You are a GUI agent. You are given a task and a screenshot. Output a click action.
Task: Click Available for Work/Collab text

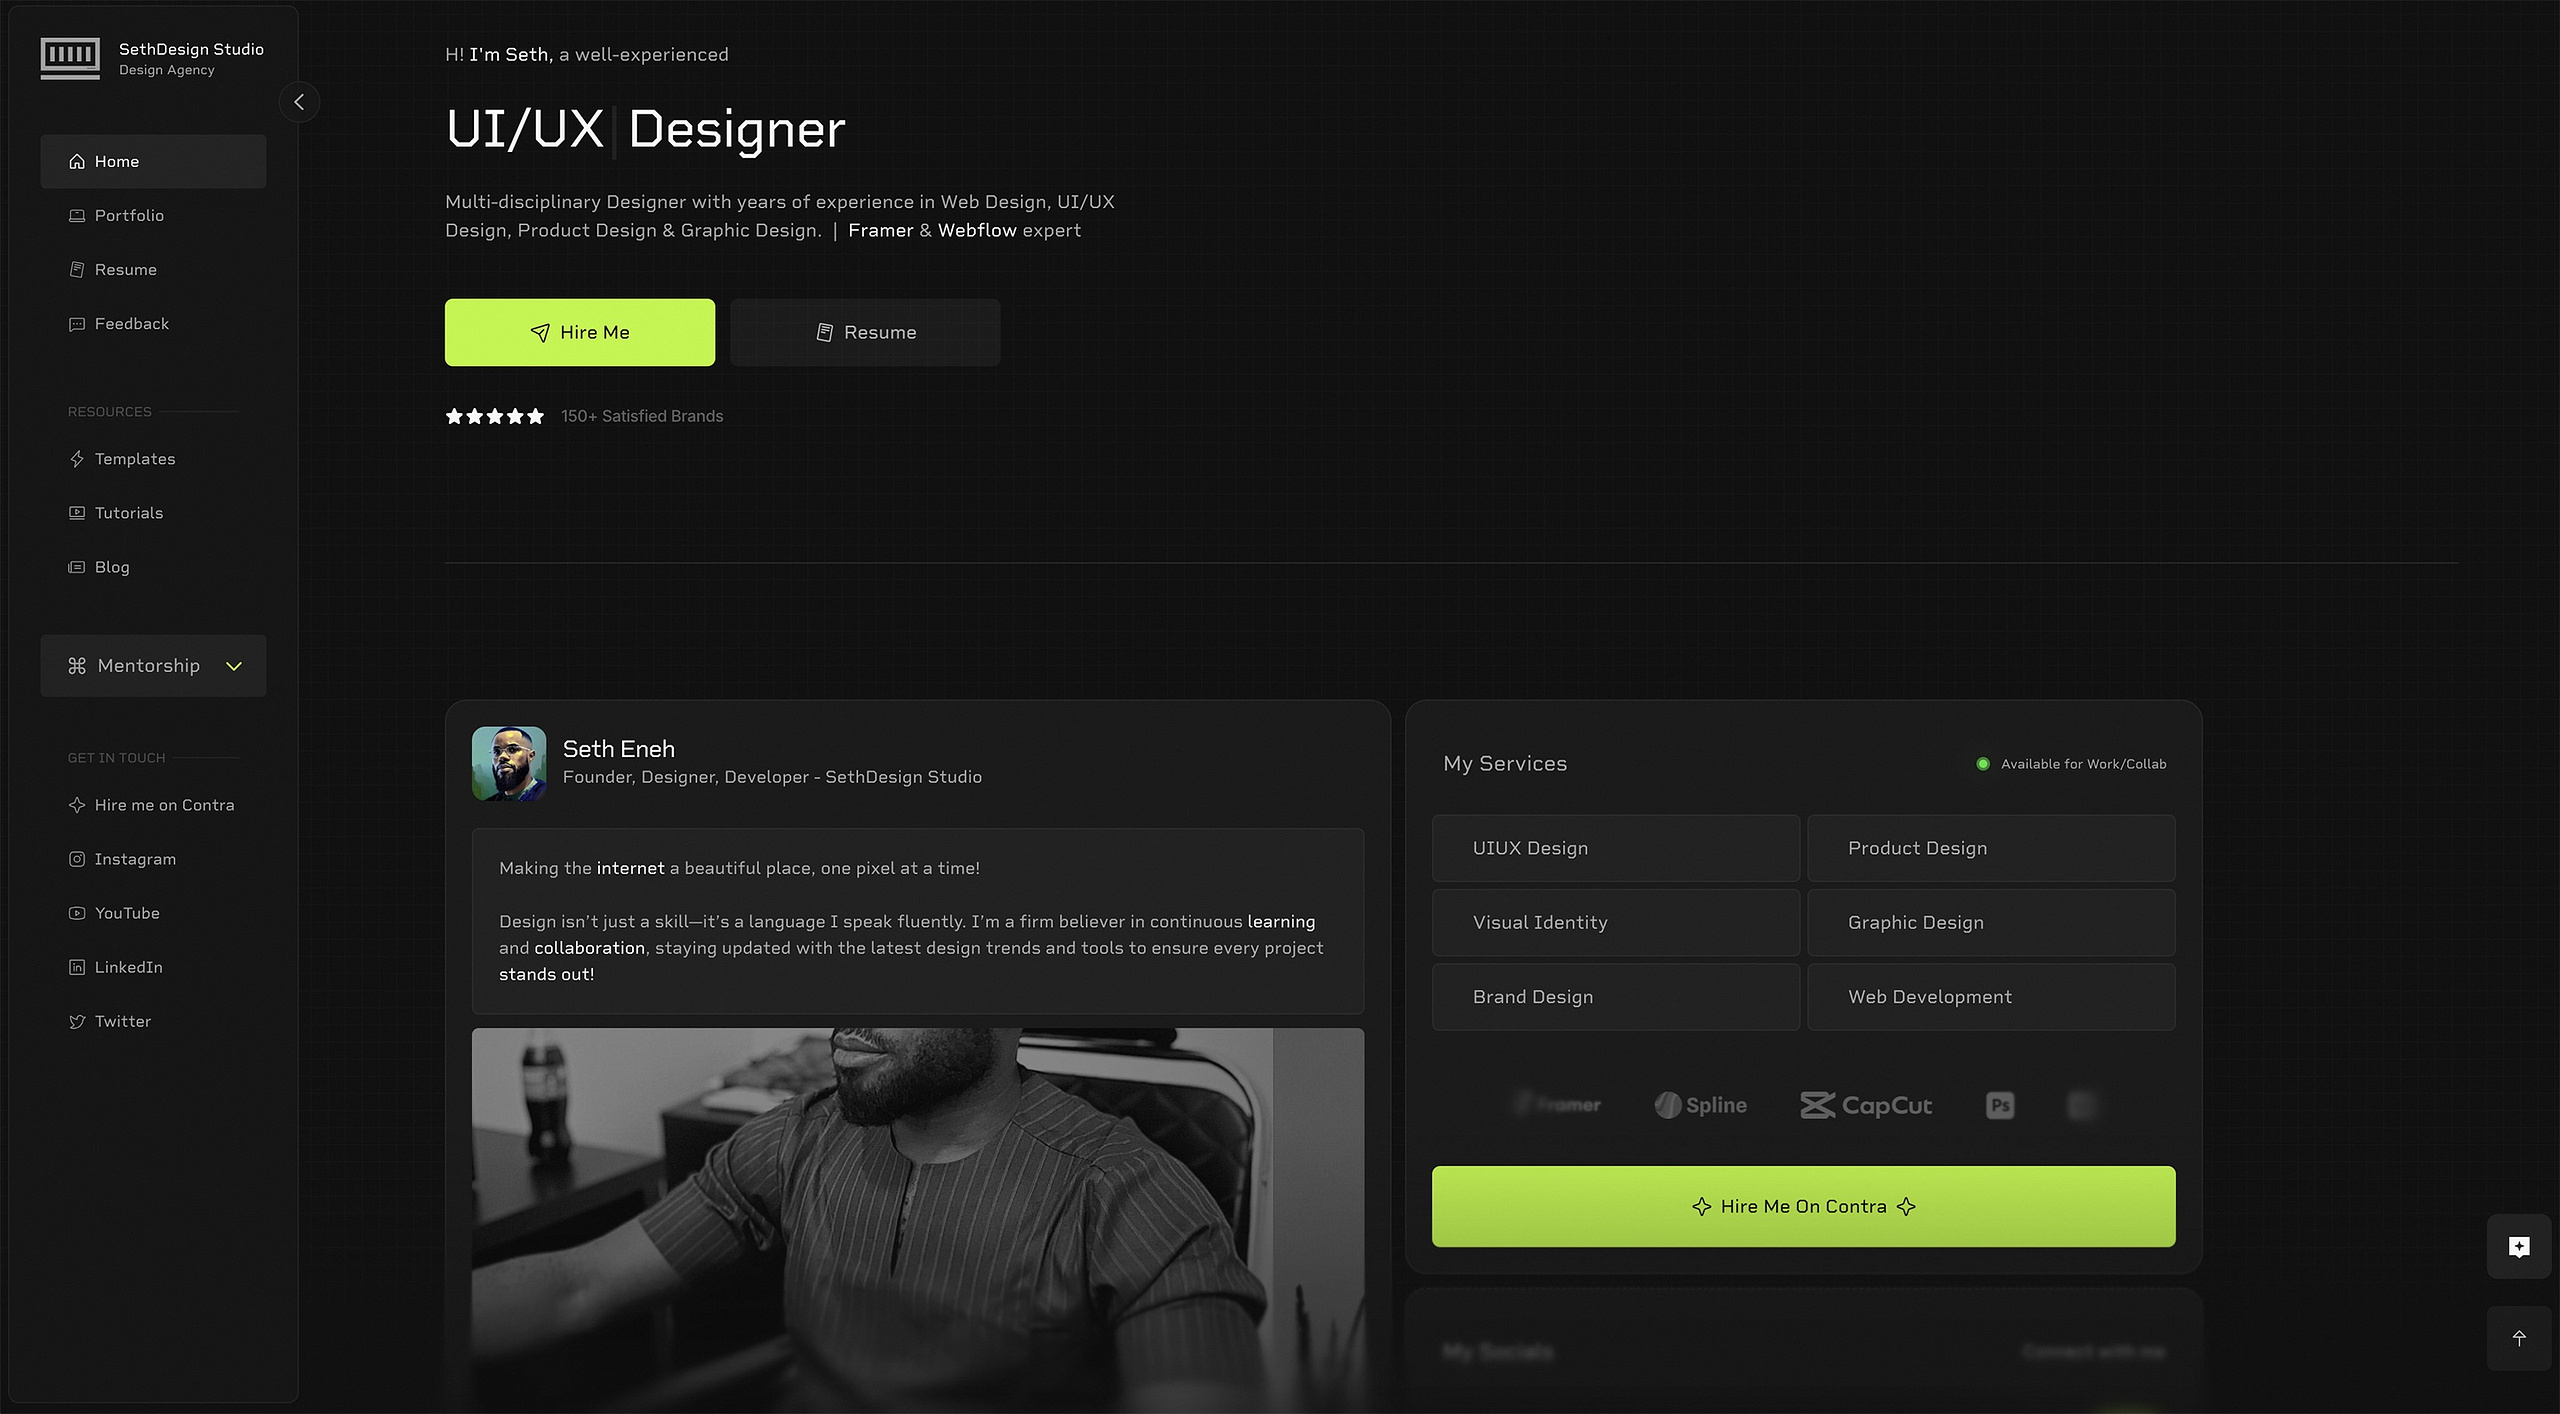tap(2083, 764)
